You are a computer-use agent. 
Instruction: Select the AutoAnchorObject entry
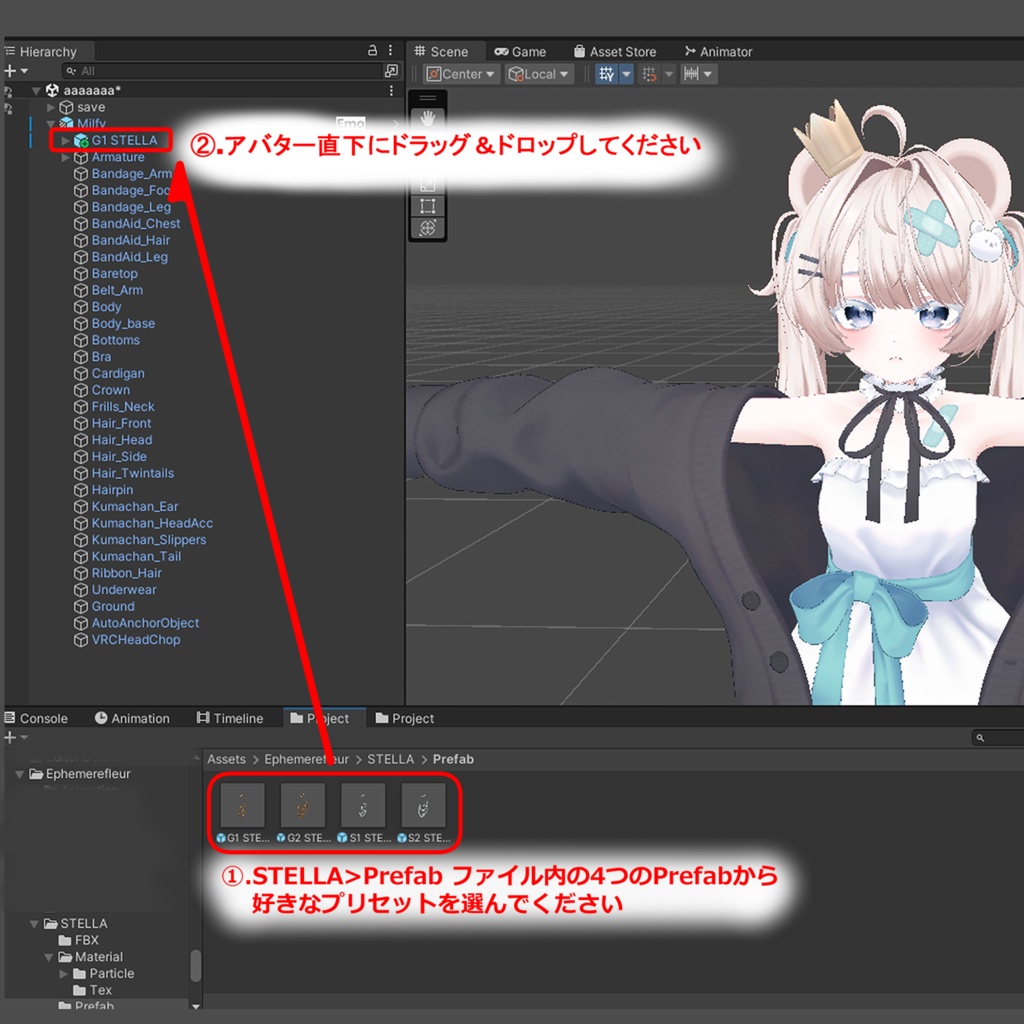(145, 623)
